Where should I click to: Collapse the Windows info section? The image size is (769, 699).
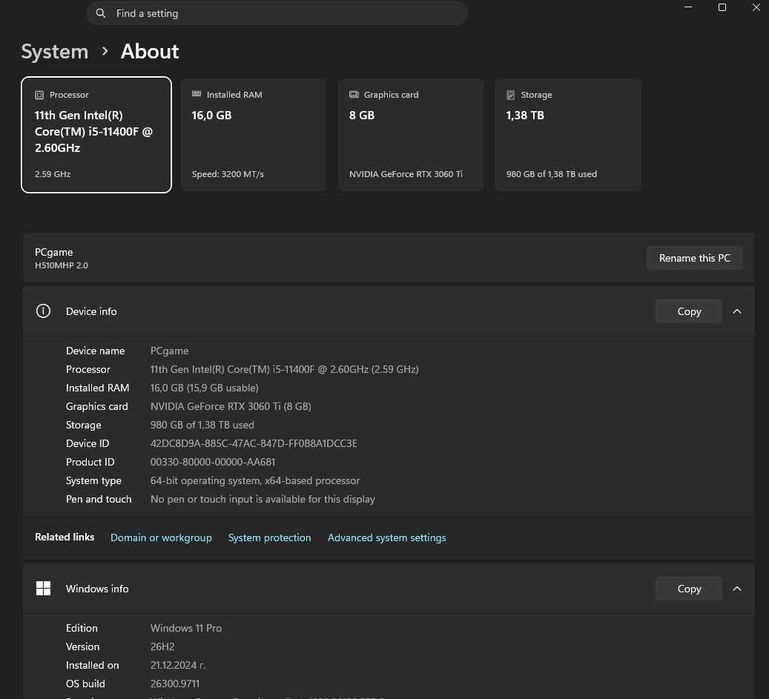pyautogui.click(x=737, y=589)
